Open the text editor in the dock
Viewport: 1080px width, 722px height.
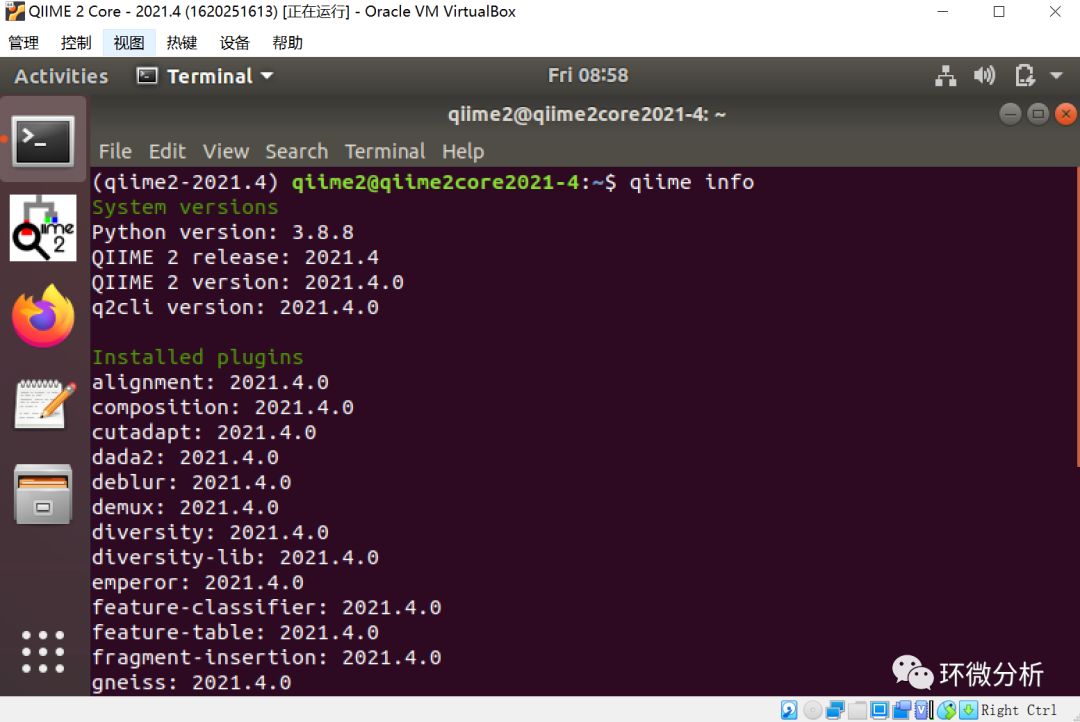pos(43,404)
